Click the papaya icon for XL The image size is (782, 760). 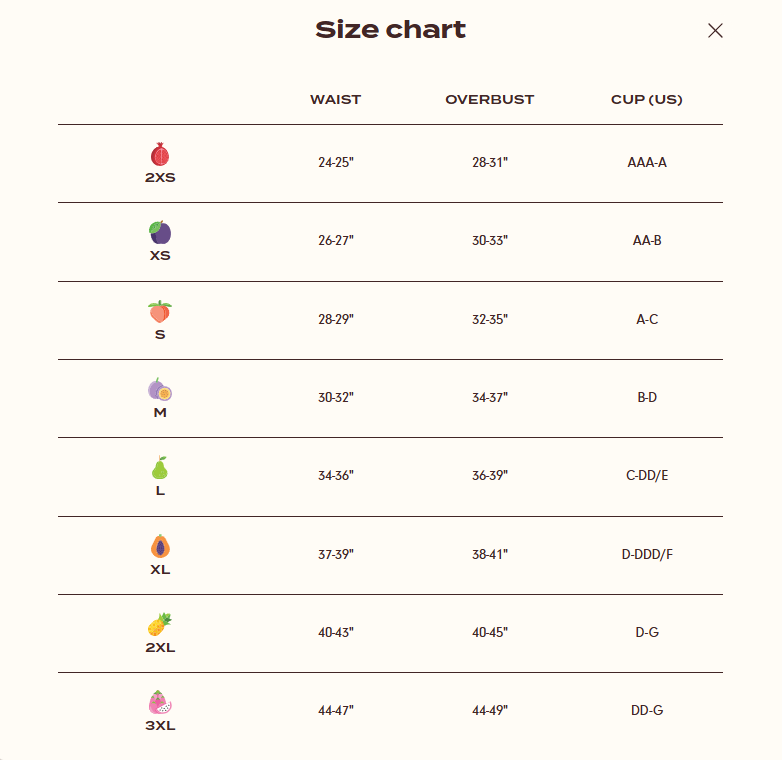(160, 546)
